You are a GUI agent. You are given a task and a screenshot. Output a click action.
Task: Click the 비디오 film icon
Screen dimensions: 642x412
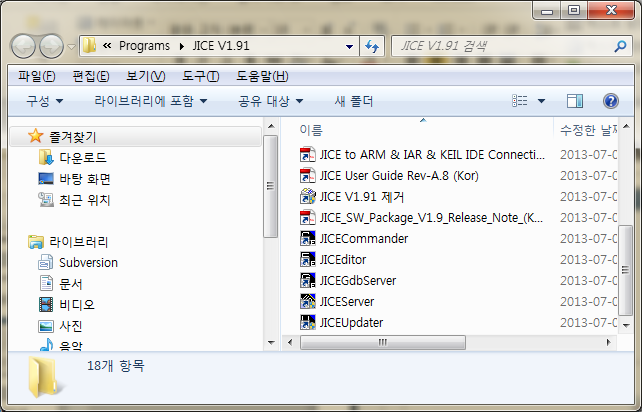[46, 305]
